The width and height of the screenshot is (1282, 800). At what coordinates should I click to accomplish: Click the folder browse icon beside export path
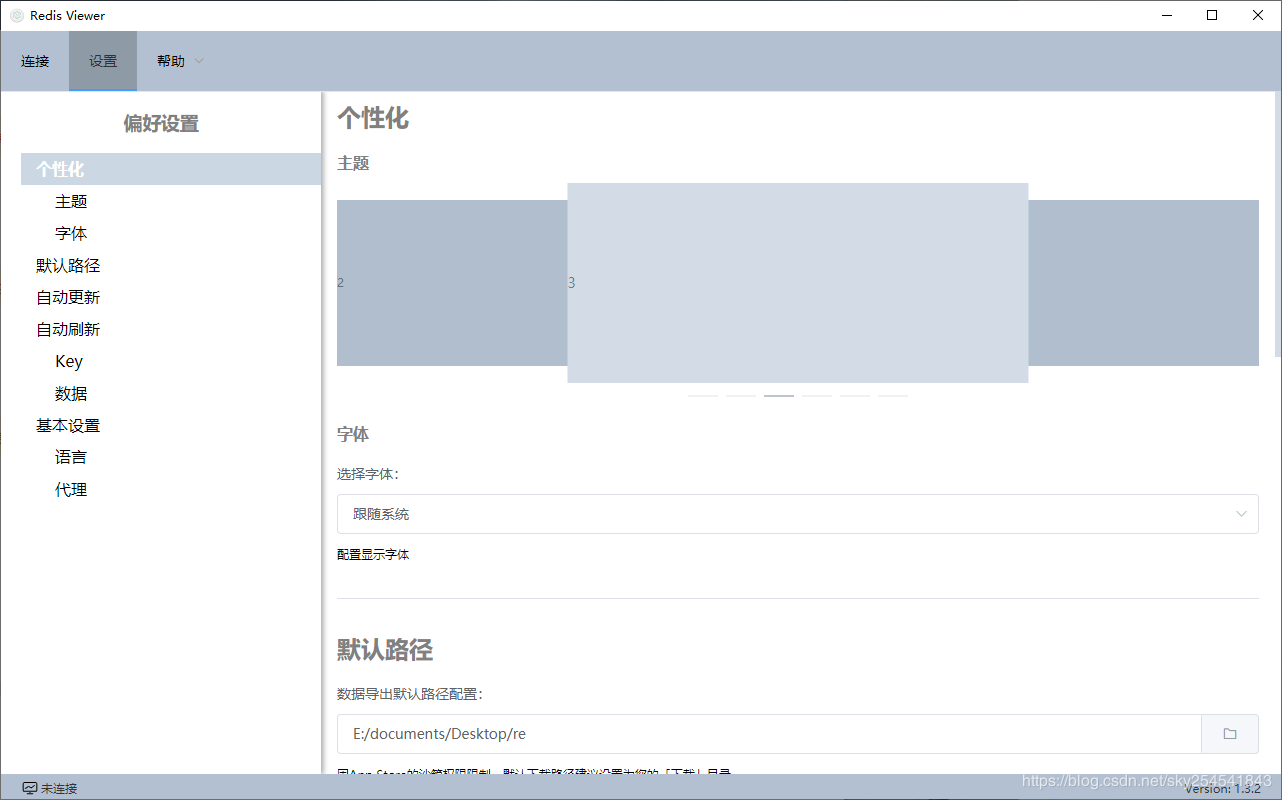[1229, 734]
